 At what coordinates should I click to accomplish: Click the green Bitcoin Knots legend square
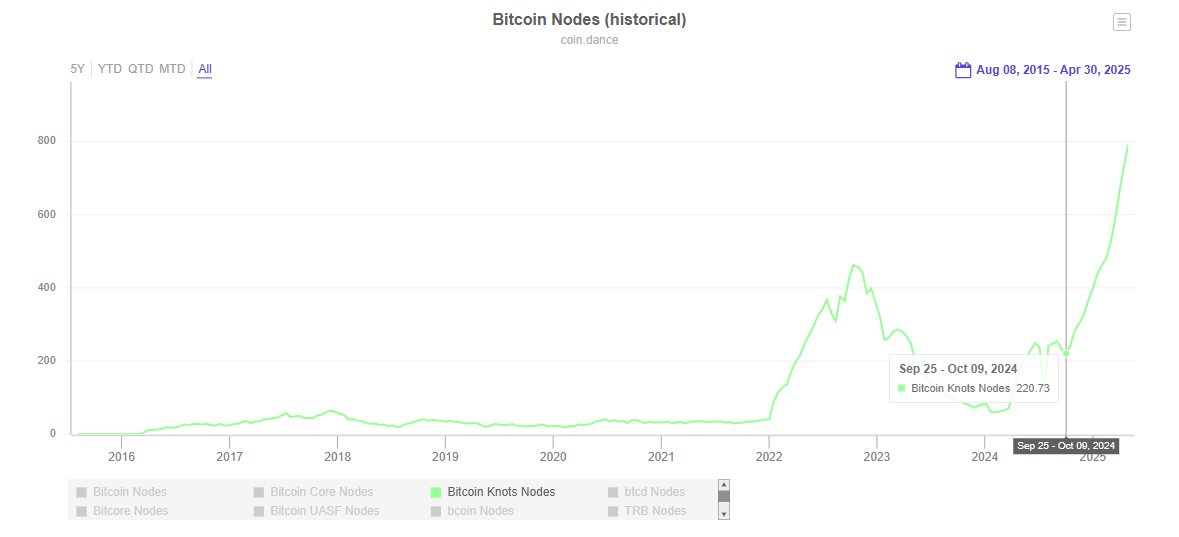pyautogui.click(x=436, y=492)
